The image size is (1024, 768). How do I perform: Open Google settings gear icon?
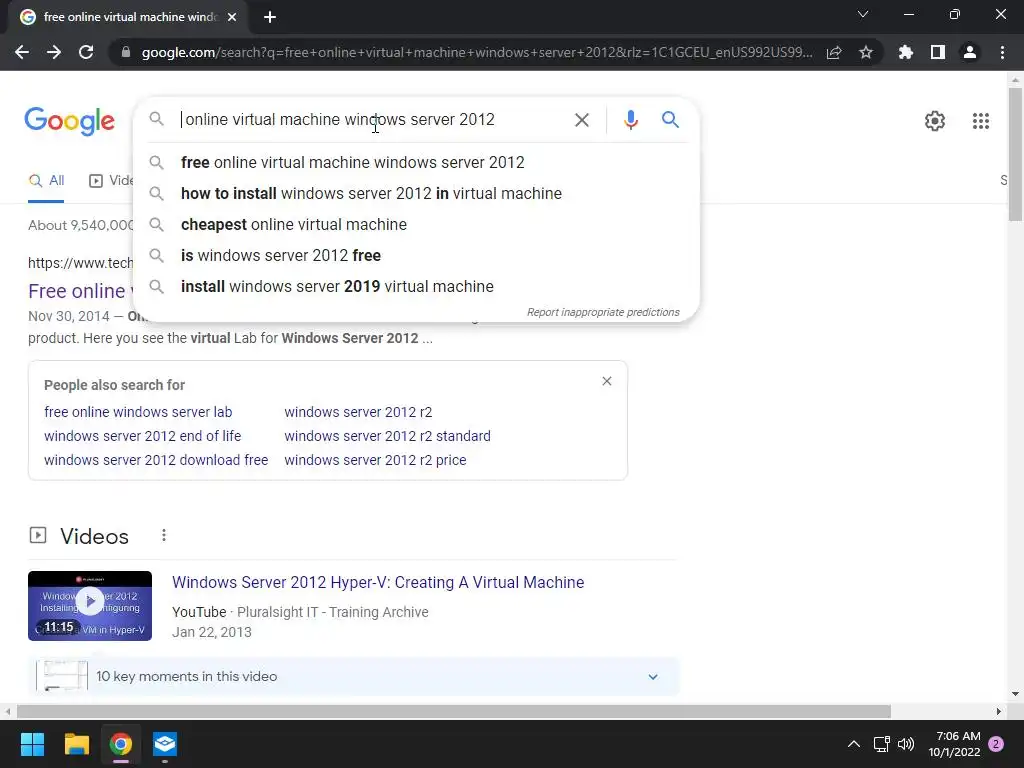935,121
